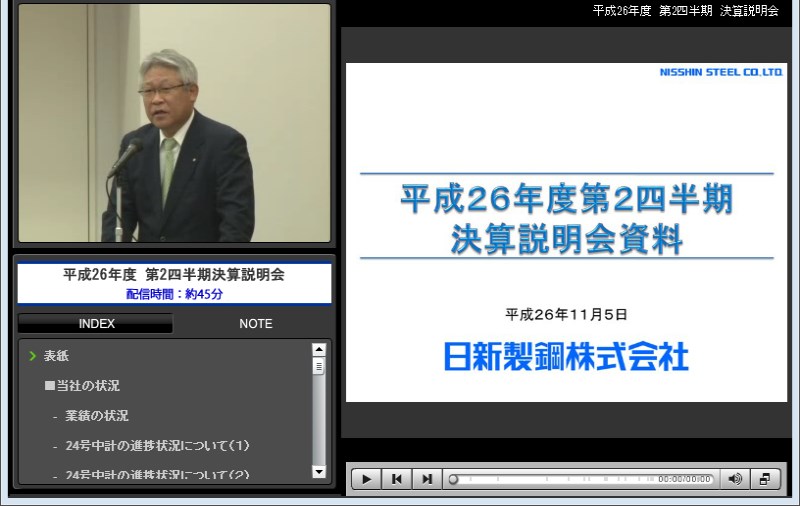800x506 pixels.
Task: Click the speaker video panel
Action: coord(174,123)
